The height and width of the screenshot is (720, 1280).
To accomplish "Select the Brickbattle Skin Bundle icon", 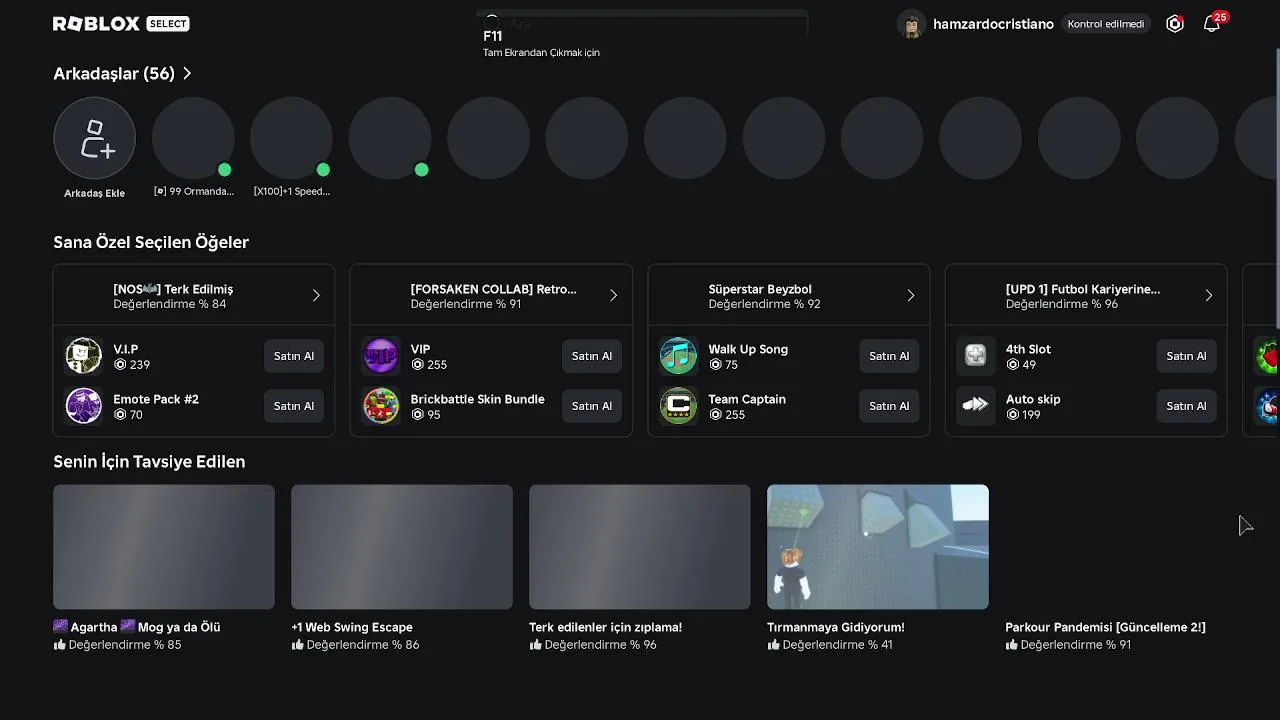I will [x=381, y=406].
